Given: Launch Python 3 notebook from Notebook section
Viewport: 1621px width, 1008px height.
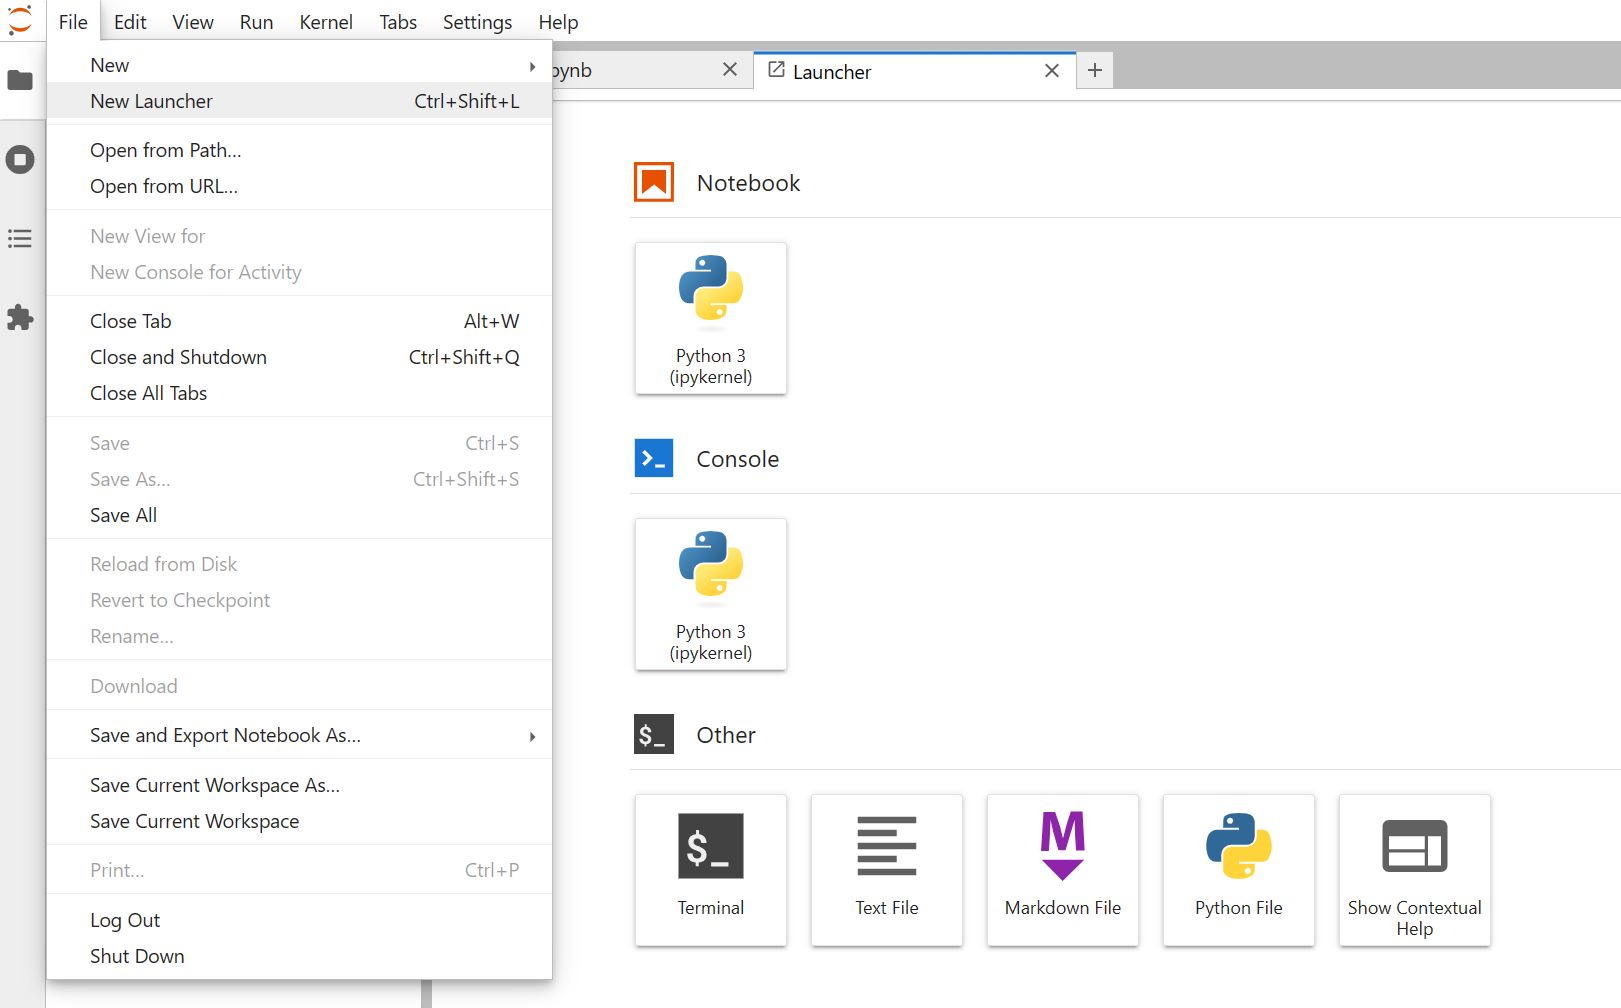Looking at the screenshot, I should (711, 318).
